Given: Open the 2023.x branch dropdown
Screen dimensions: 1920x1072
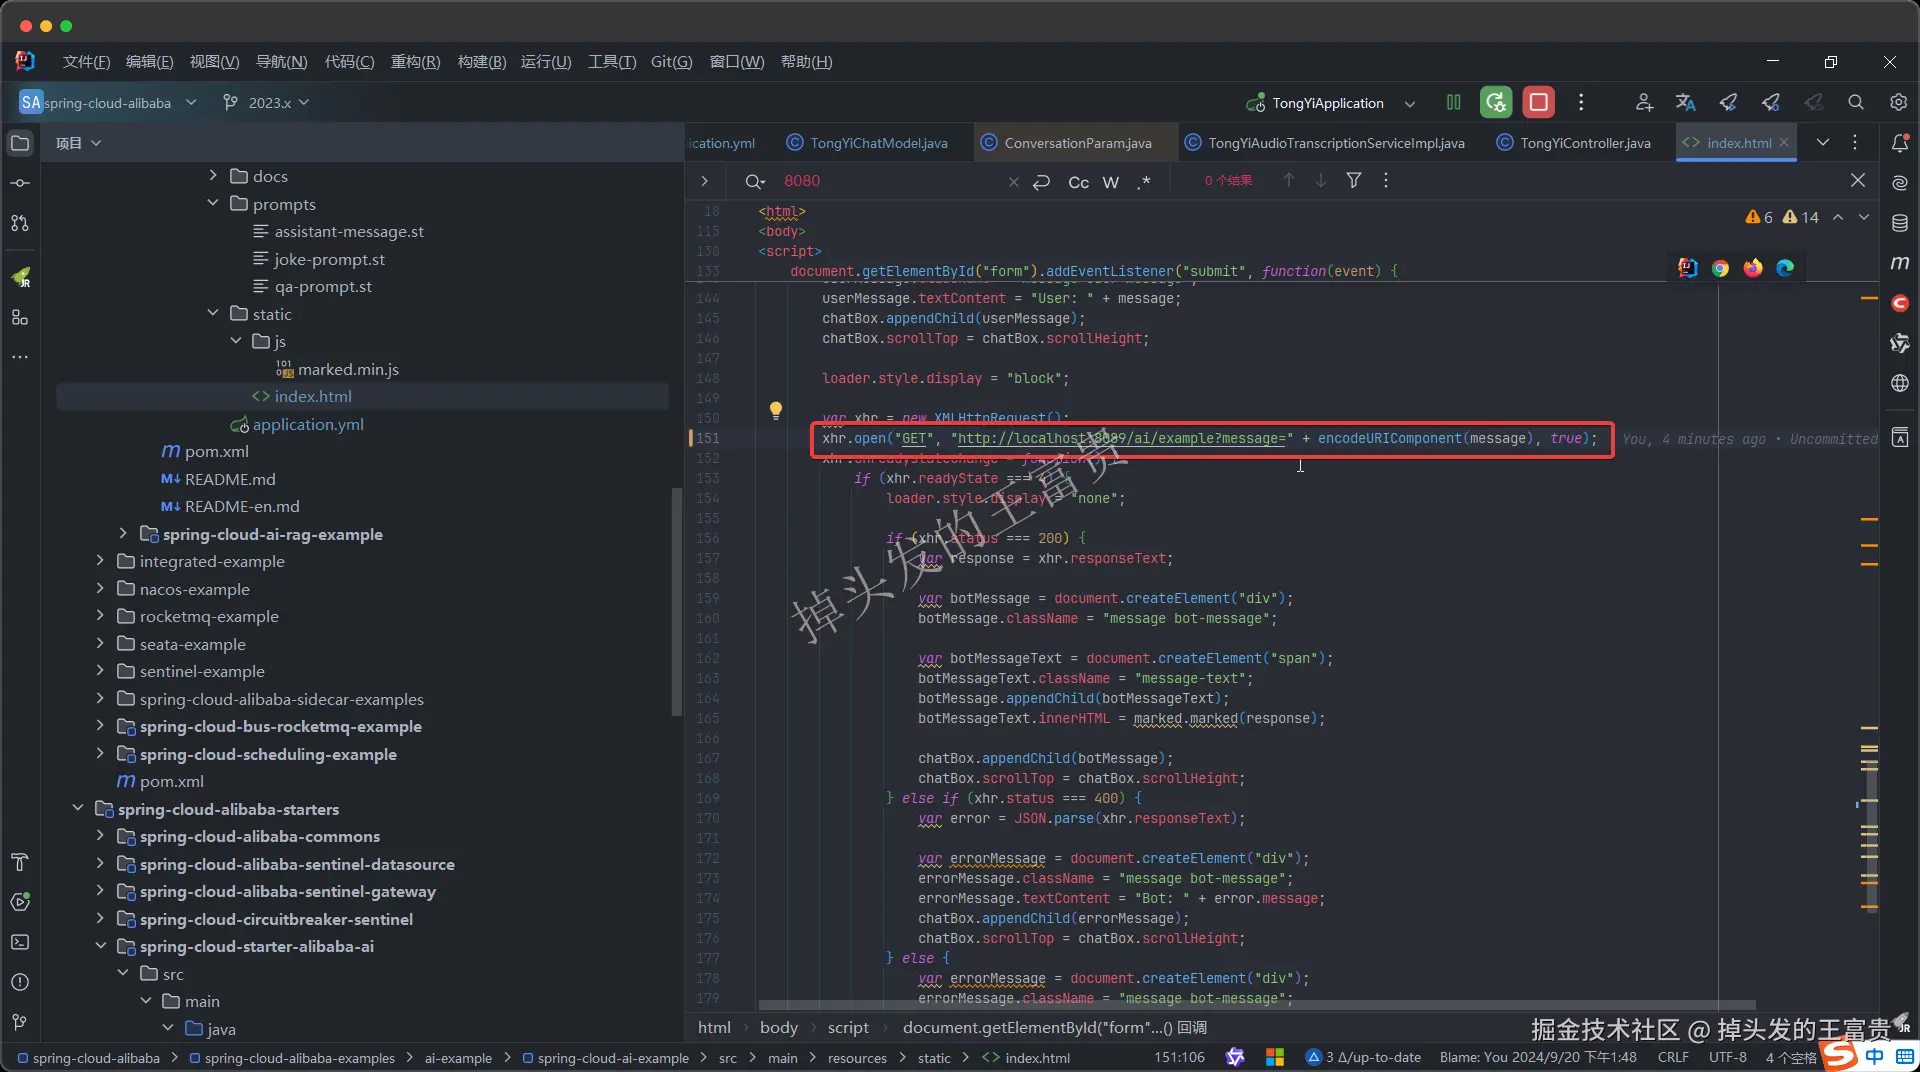Looking at the screenshot, I should click(x=266, y=103).
